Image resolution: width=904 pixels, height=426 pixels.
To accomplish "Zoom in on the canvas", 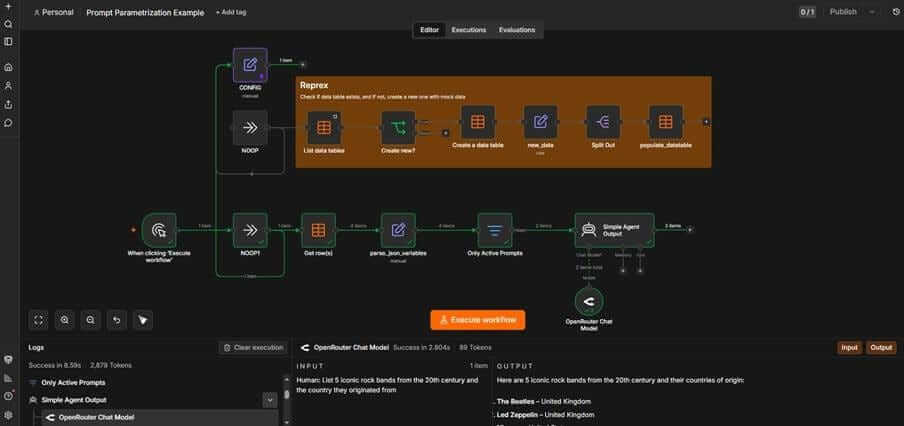I will pos(65,320).
